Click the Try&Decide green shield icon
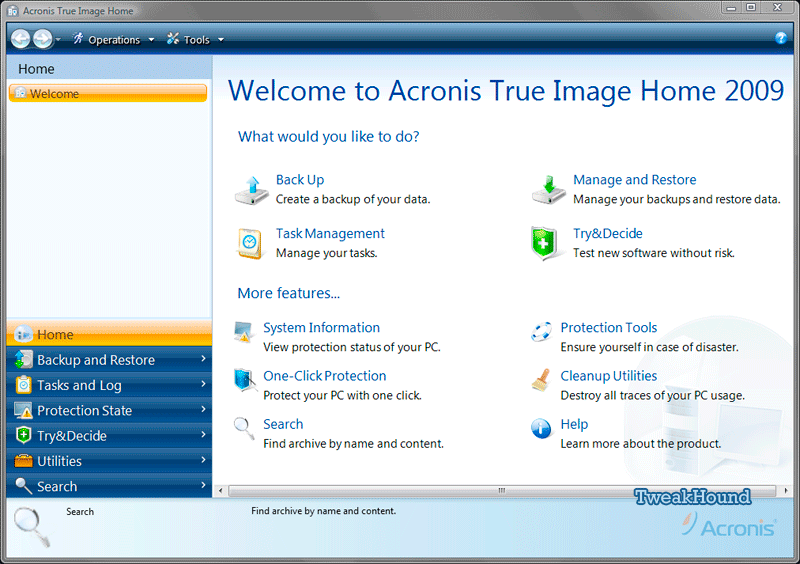 click(543, 243)
